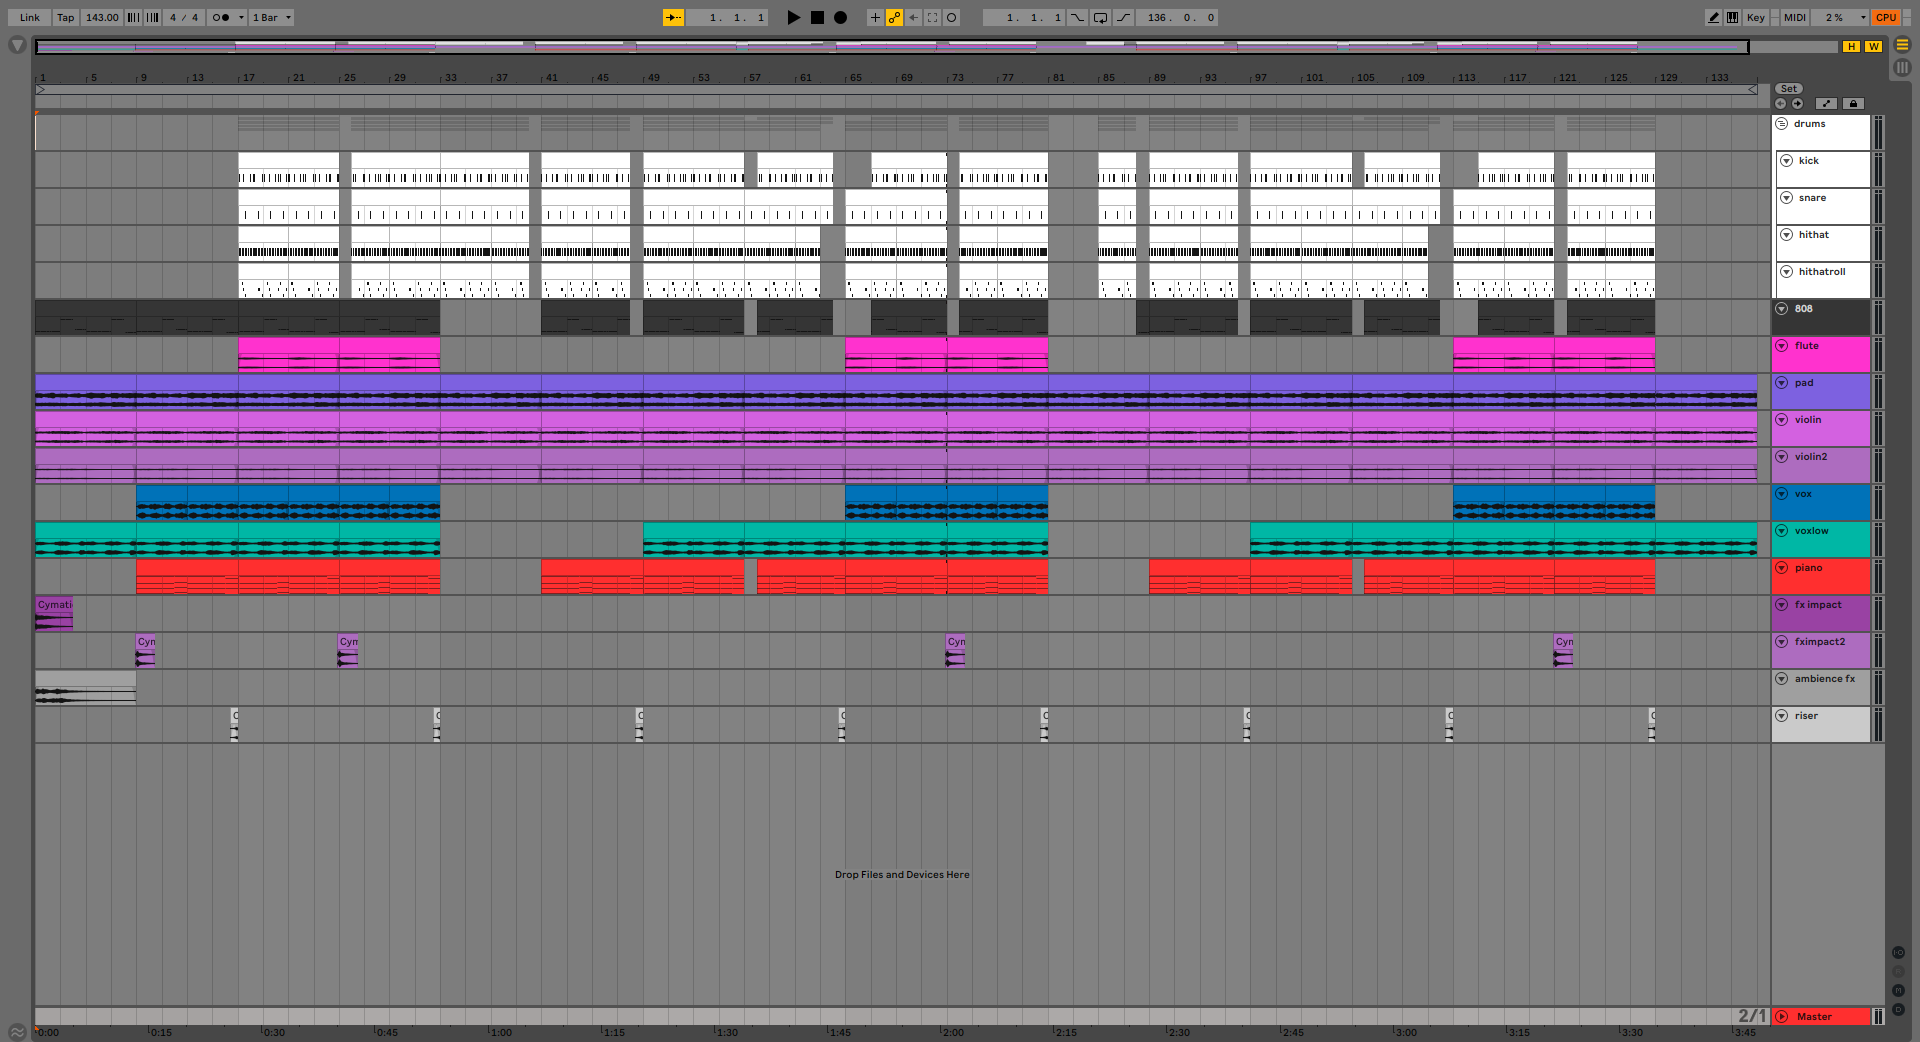Click the Set locator button
The height and width of the screenshot is (1042, 1920).
[x=1789, y=89]
